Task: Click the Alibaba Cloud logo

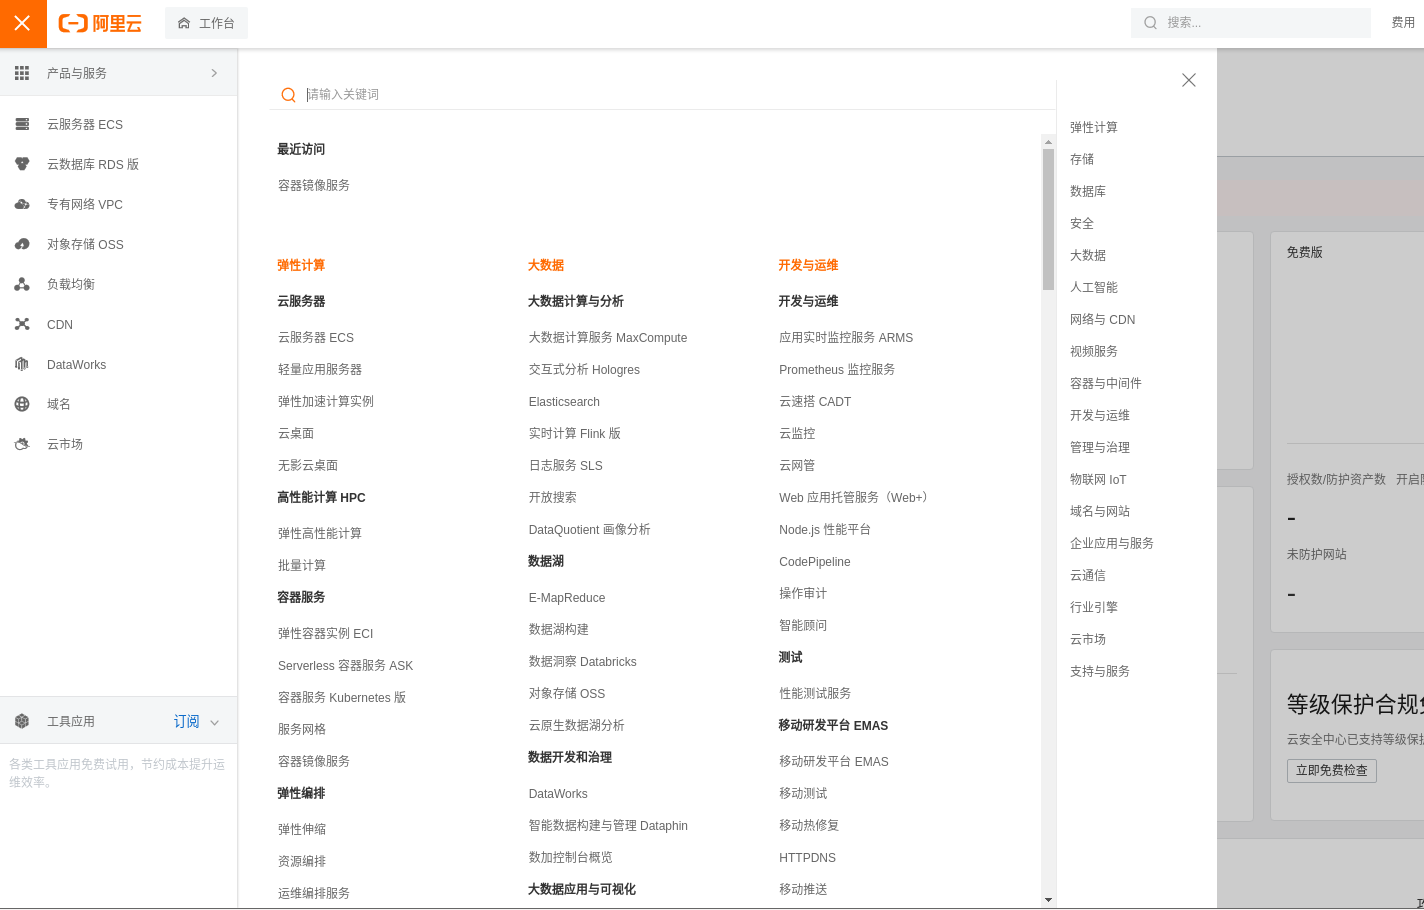Action: pos(100,23)
